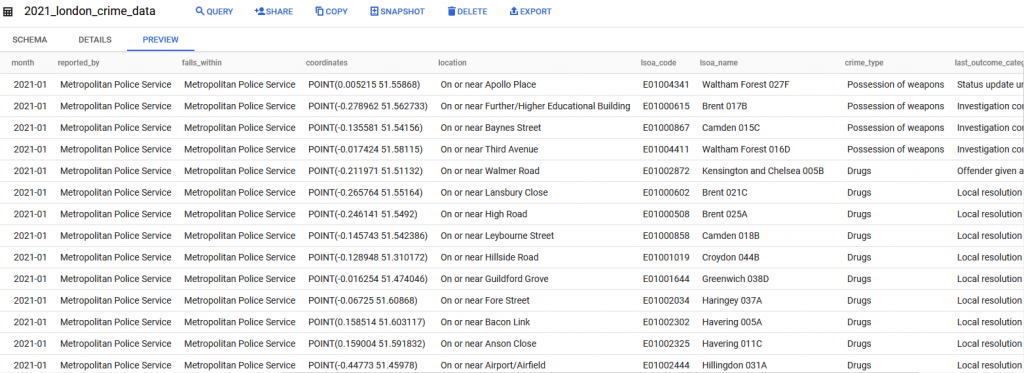1024x373 pixels.
Task: Select the Airport/Airfield location cell
Action: (493, 365)
